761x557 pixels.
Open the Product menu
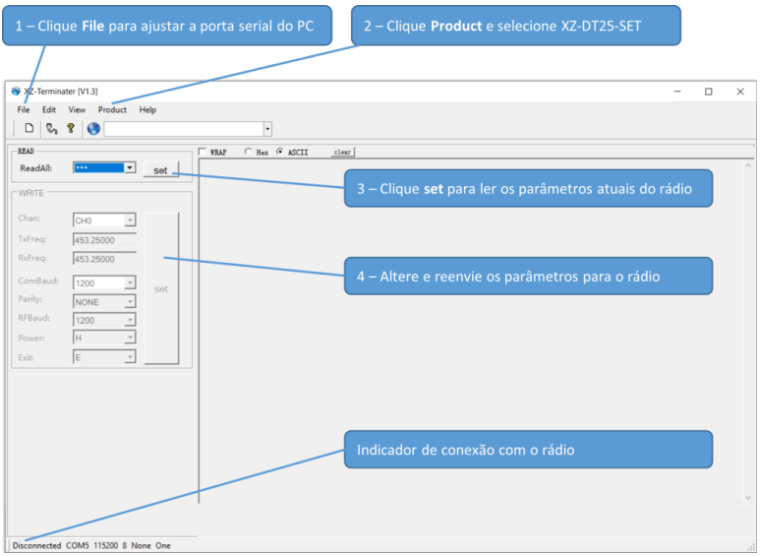(112, 110)
